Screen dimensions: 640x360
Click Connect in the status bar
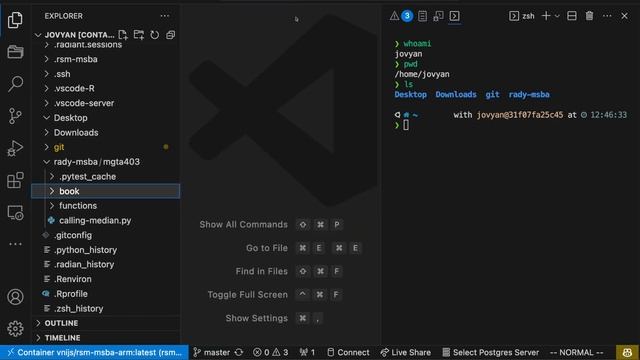coord(348,352)
